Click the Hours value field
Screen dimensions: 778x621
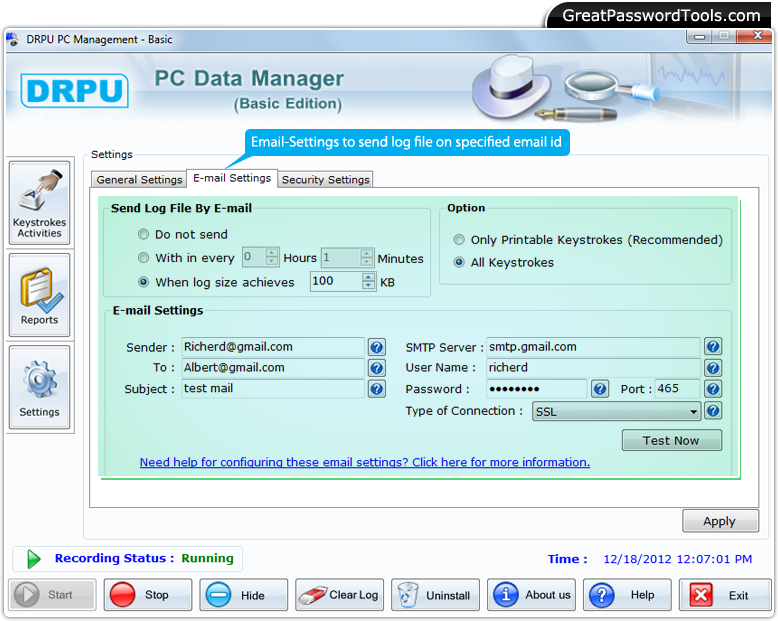click(254, 257)
